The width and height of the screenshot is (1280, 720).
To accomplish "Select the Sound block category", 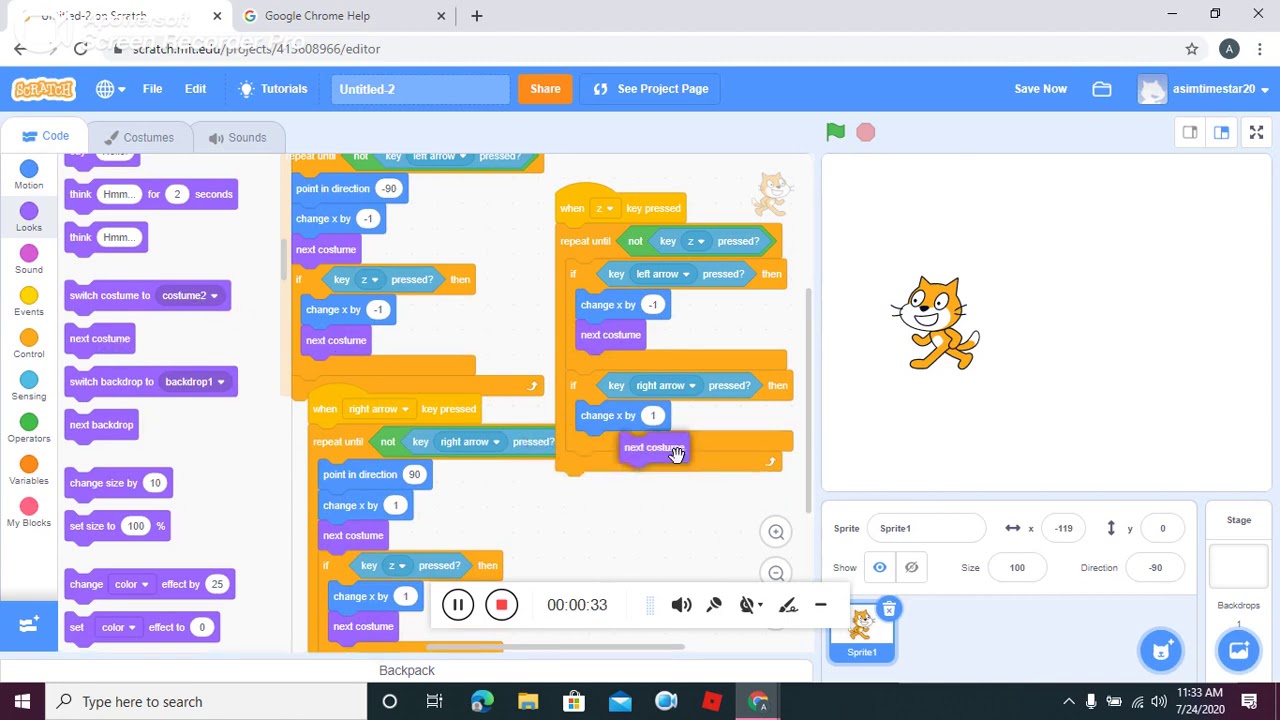I will coord(29,260).
